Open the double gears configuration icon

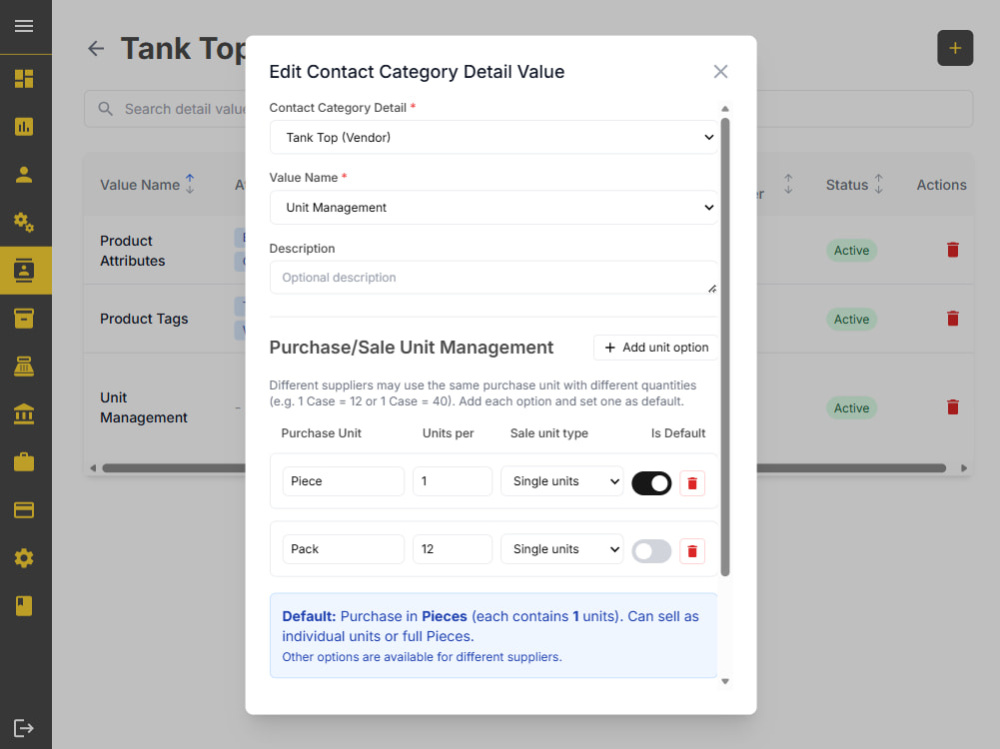[24, 222]
